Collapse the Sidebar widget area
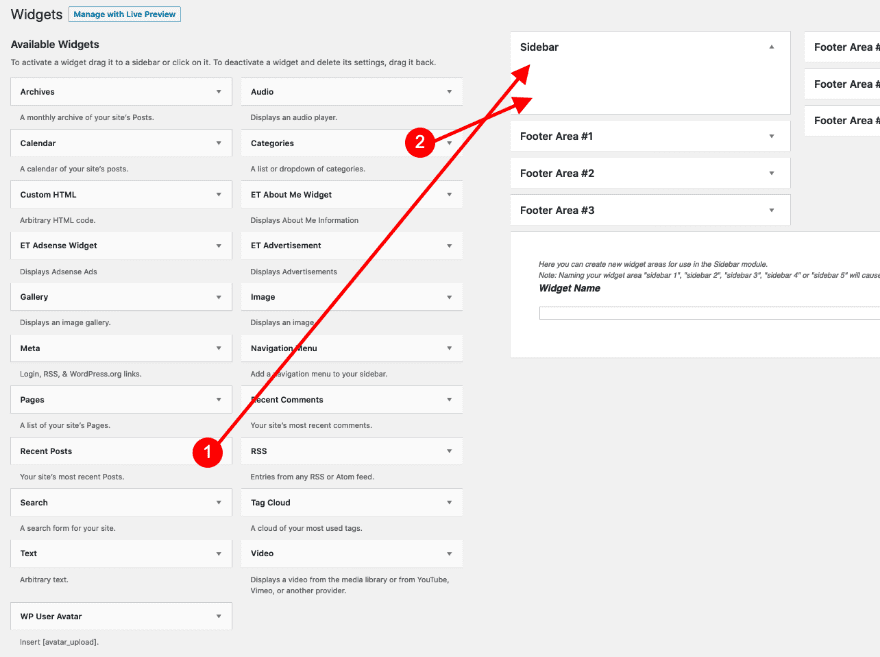Image resolution: width=880 pixels, height=657 pixels. coord(771,47)
